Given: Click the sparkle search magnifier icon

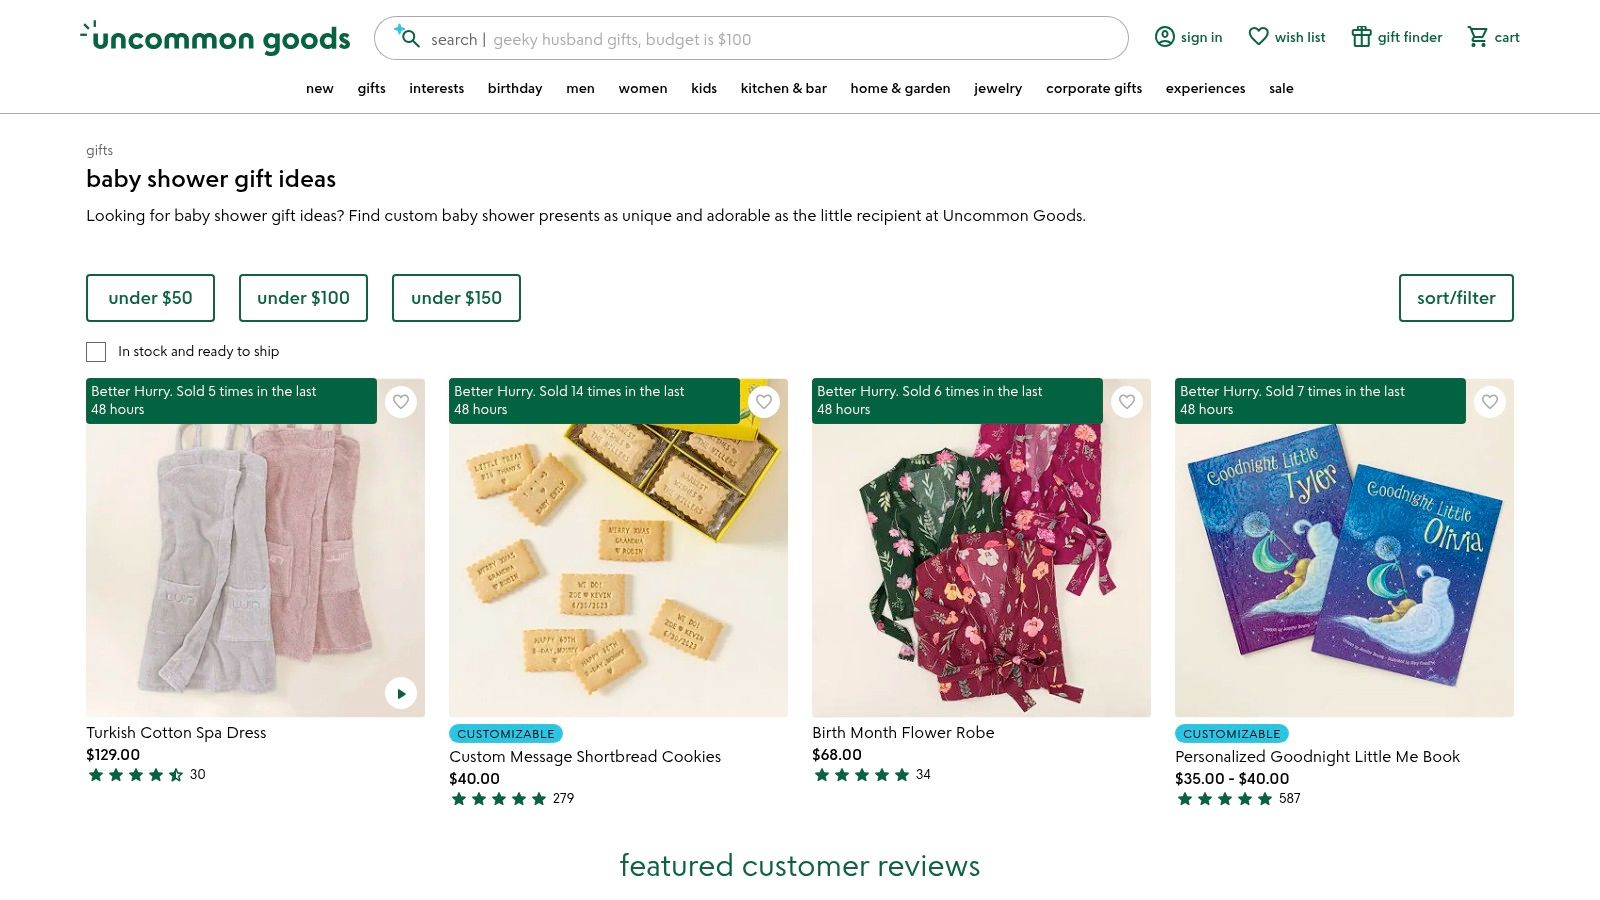Looking at the screenshot, I should [x=407, y=38].
